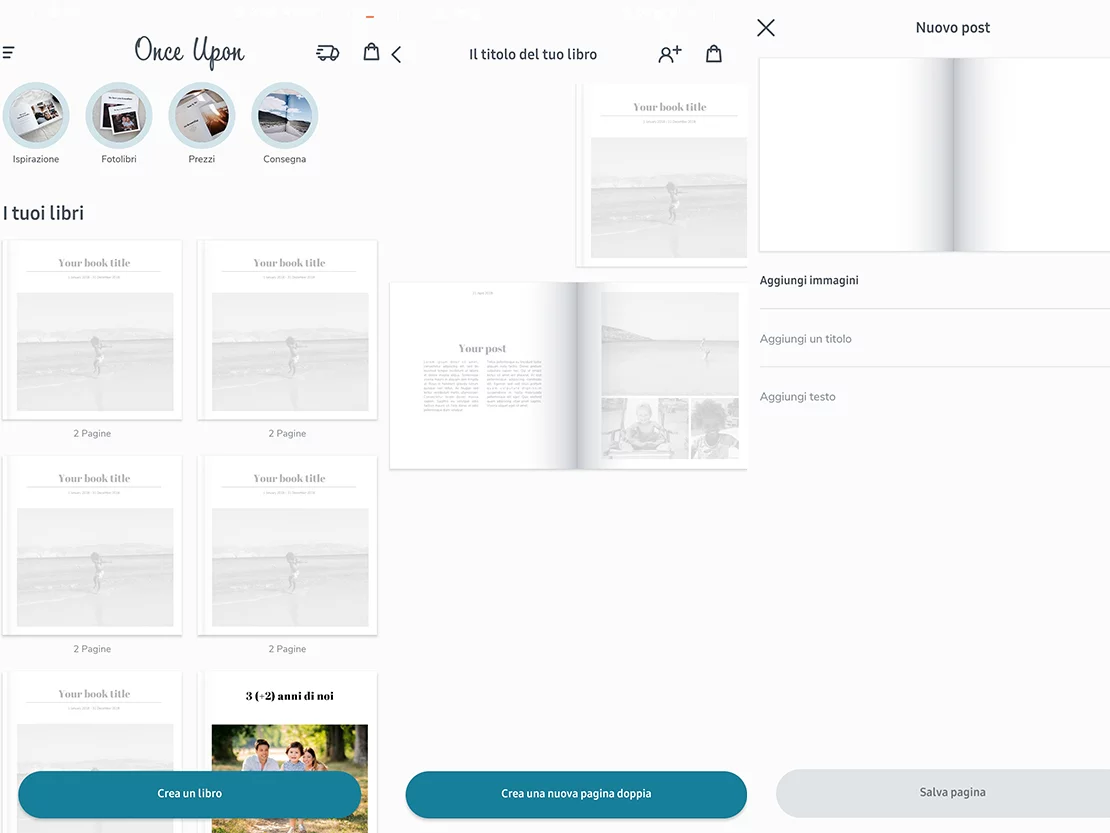Open the Your post double-page spread
1110x833 pixels.
point(568,375)
